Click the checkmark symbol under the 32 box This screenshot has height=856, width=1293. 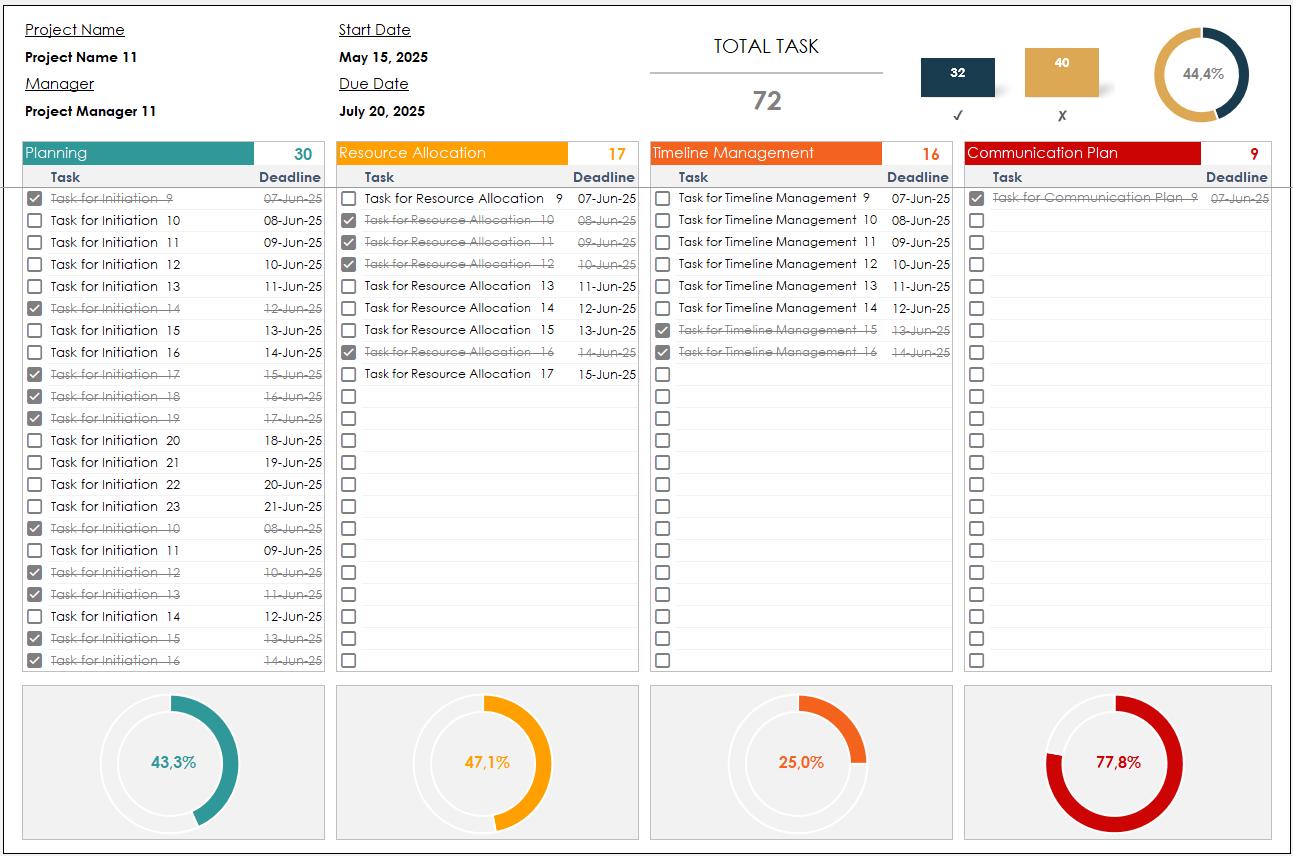coord(958,116)
